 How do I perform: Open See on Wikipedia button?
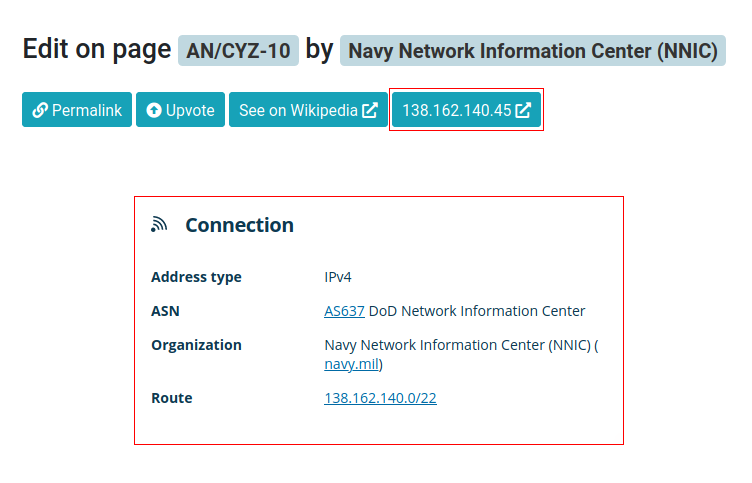(x=308, y=110)
